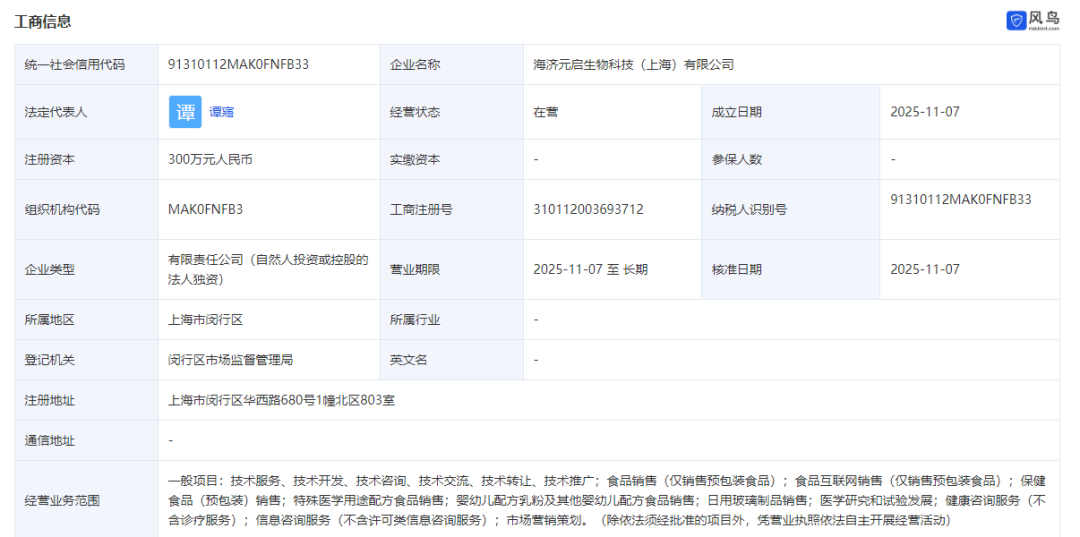Viewport: 1080px width, 537px height.
Task: Click the 300万元人民币 registered capital value
Action: point(210,159)
